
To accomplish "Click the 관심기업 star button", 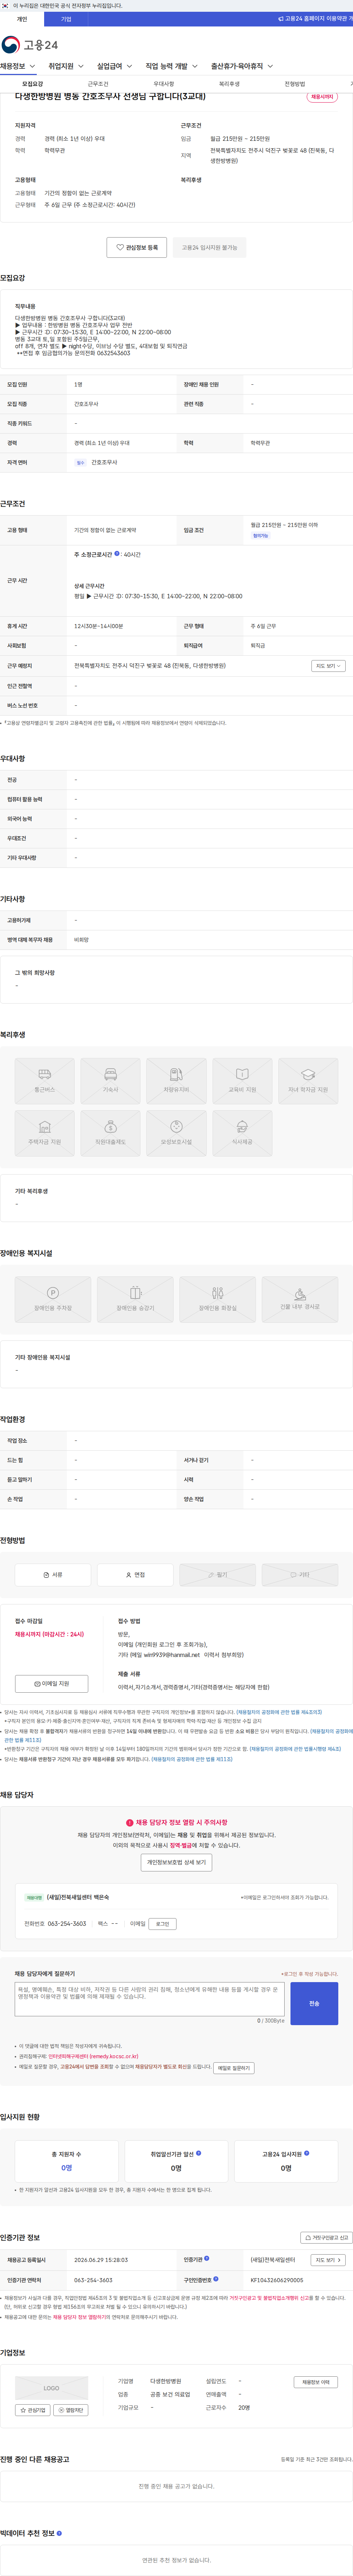I will 33,2410.
